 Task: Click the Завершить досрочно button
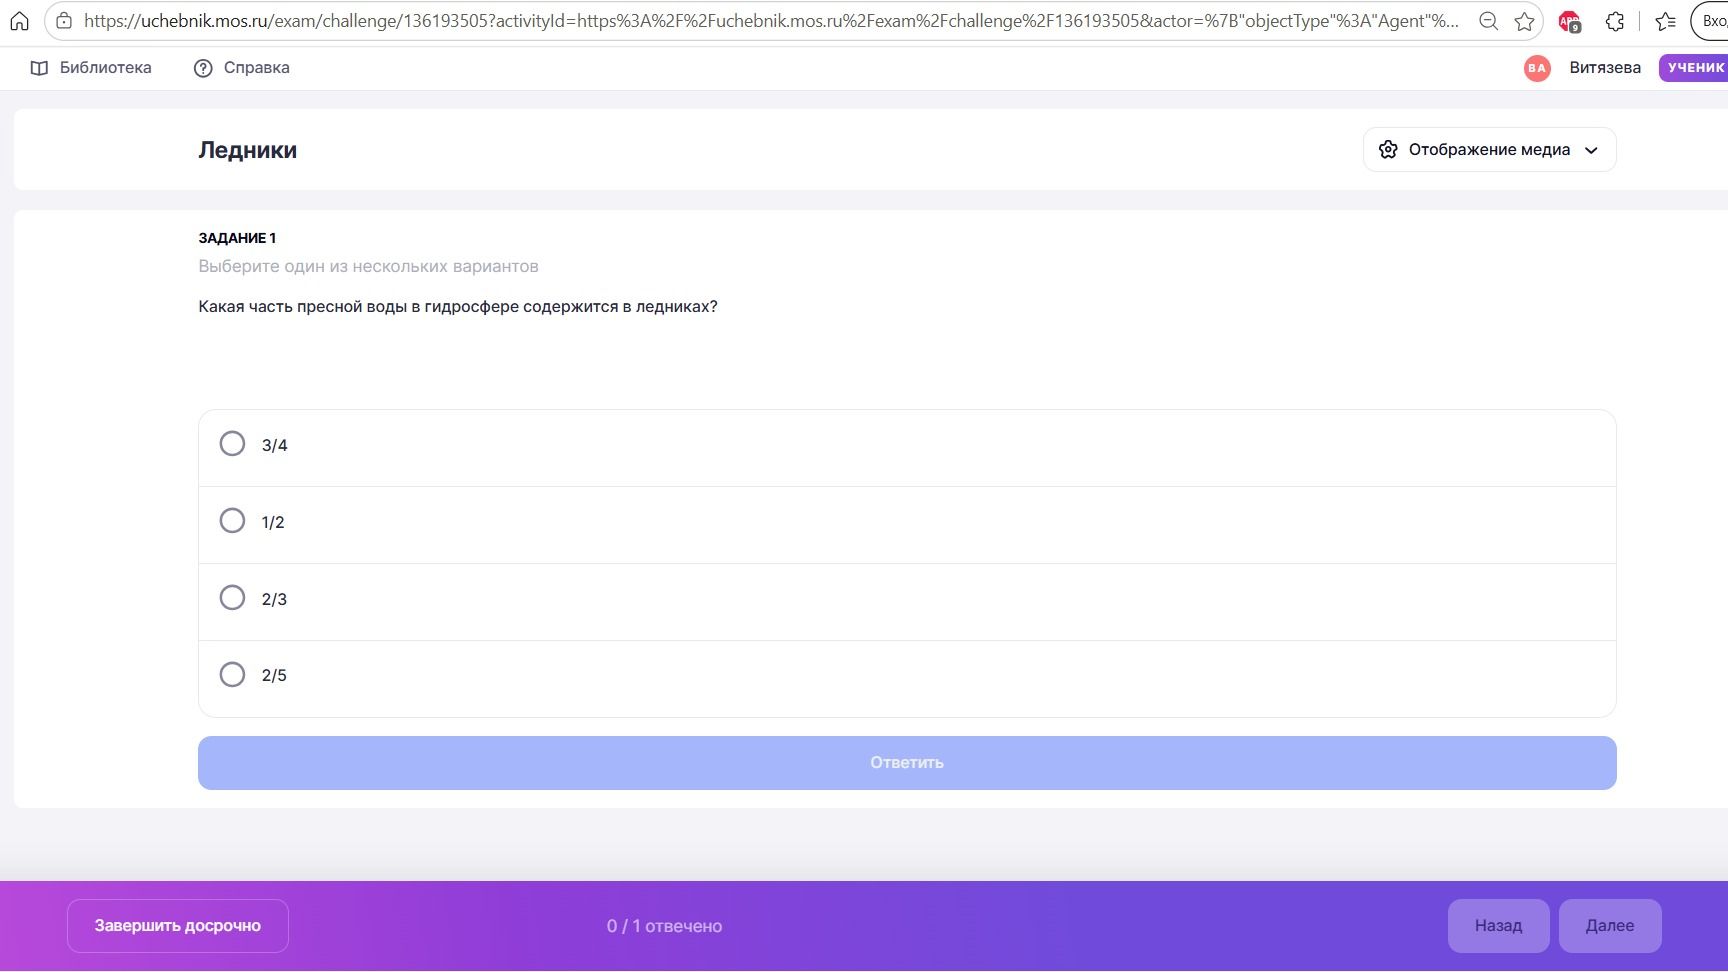click(x=178, y=926)
